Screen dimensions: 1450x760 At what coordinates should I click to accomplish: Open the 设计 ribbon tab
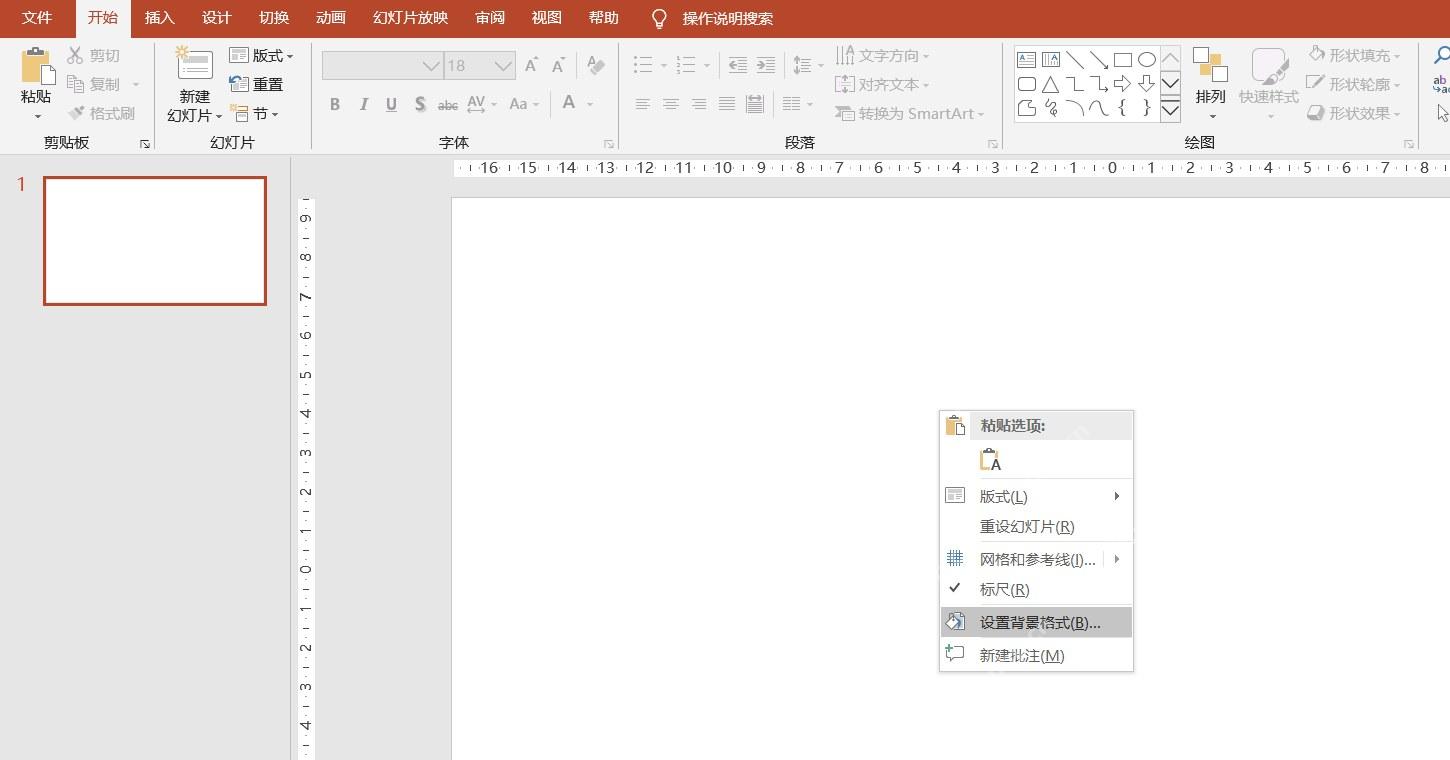pos(216,18)
